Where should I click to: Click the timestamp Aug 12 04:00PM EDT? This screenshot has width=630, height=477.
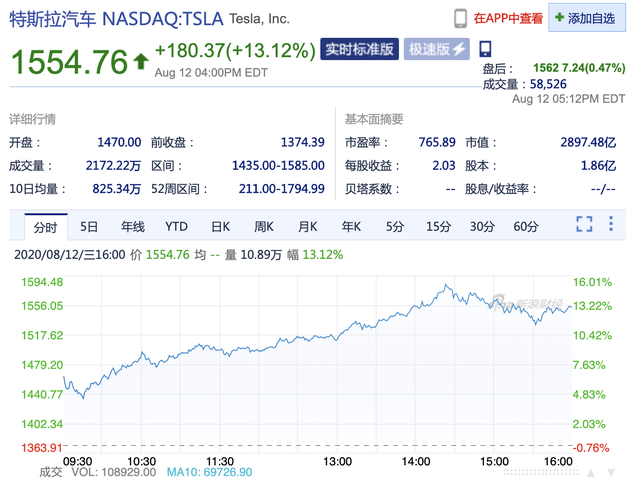[211, 73]
